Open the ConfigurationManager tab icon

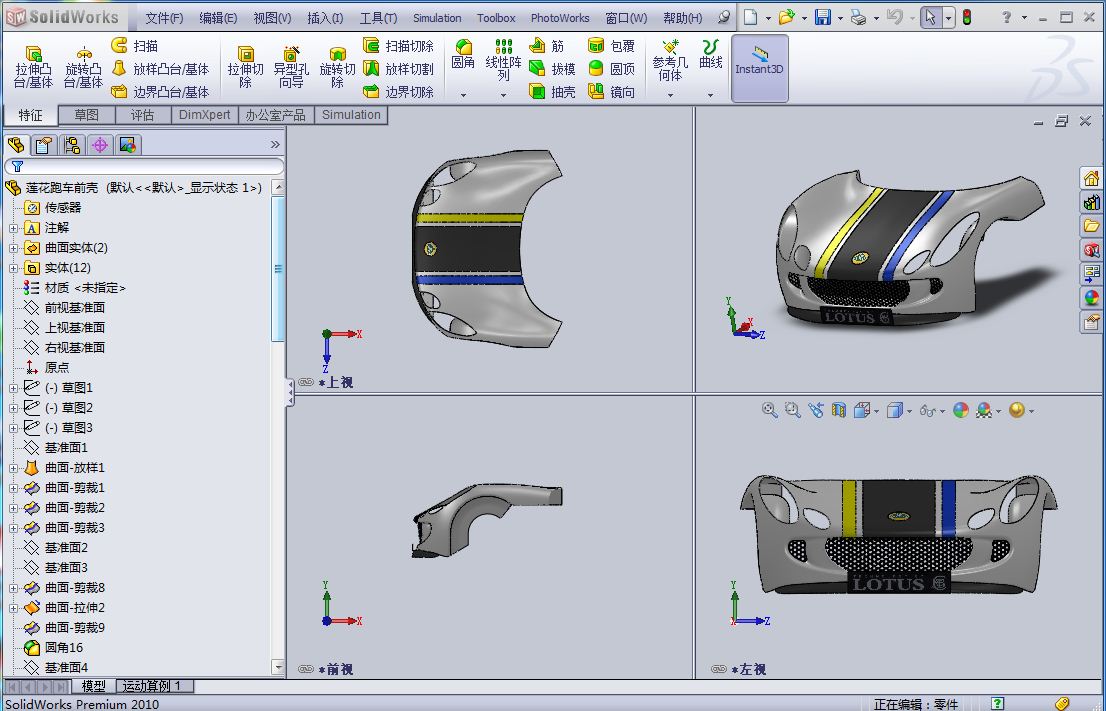tap(72, 145)
